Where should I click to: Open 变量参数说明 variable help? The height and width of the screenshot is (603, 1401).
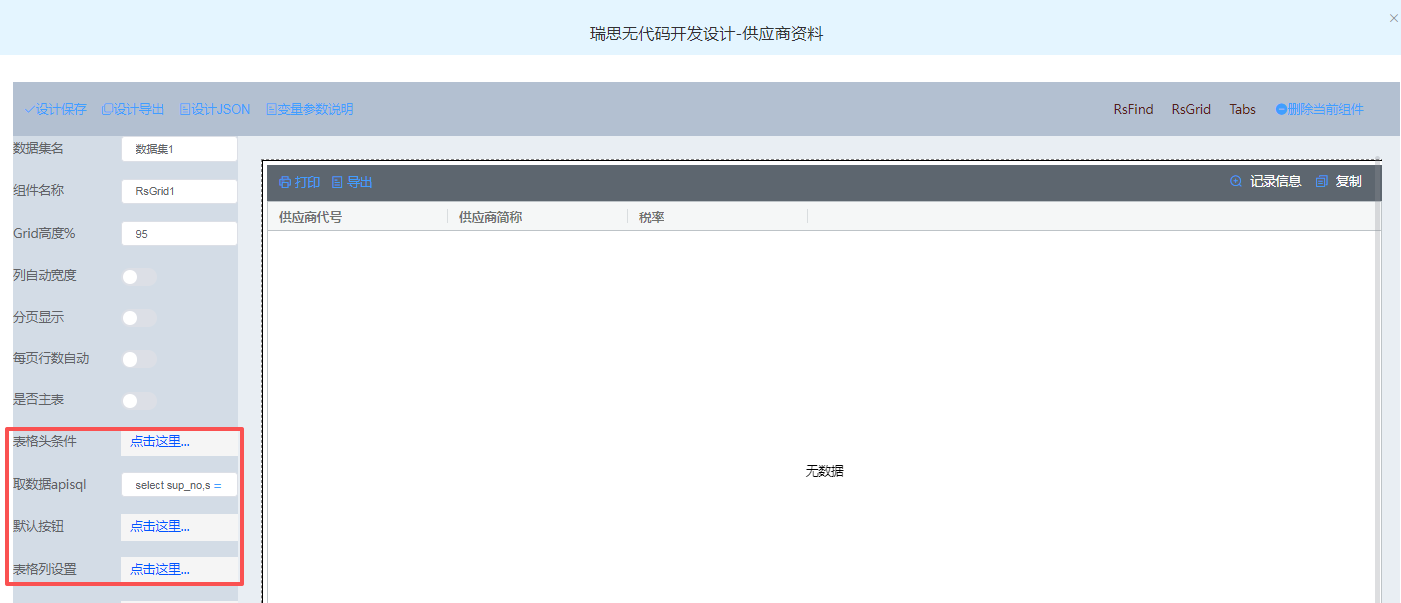pyautogui.click(x=271, y=109)
